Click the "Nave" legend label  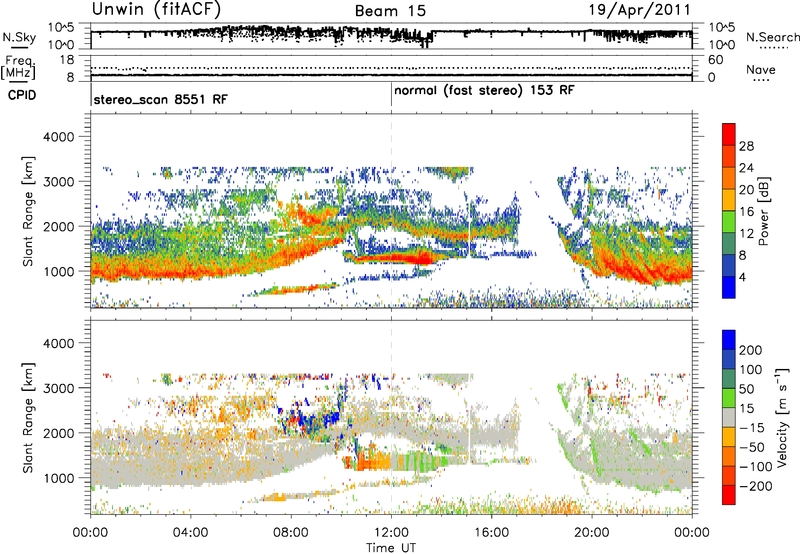point(761,69)
